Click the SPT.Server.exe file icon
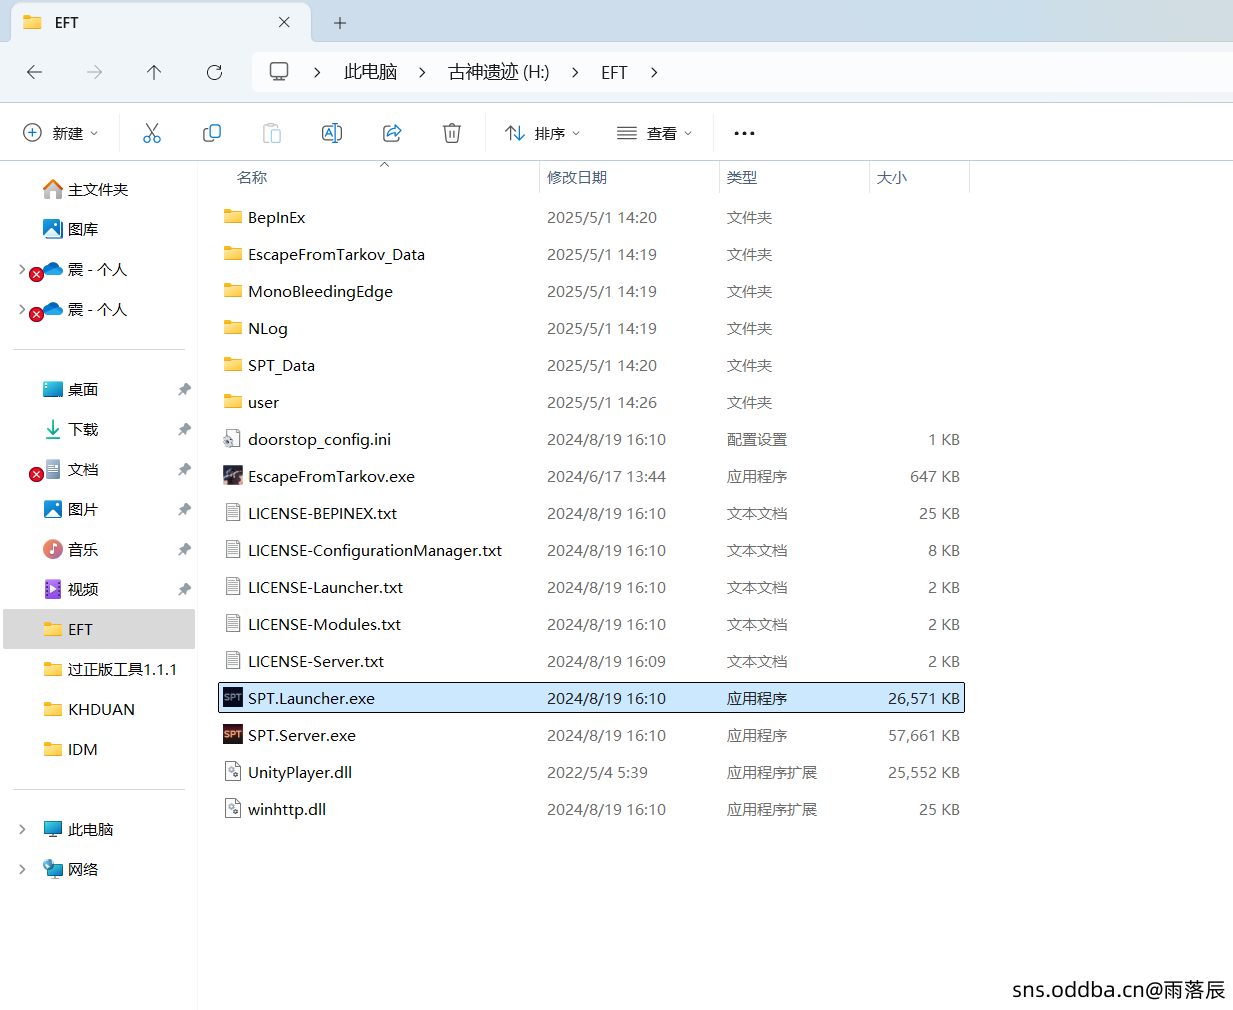 (233, 735)
